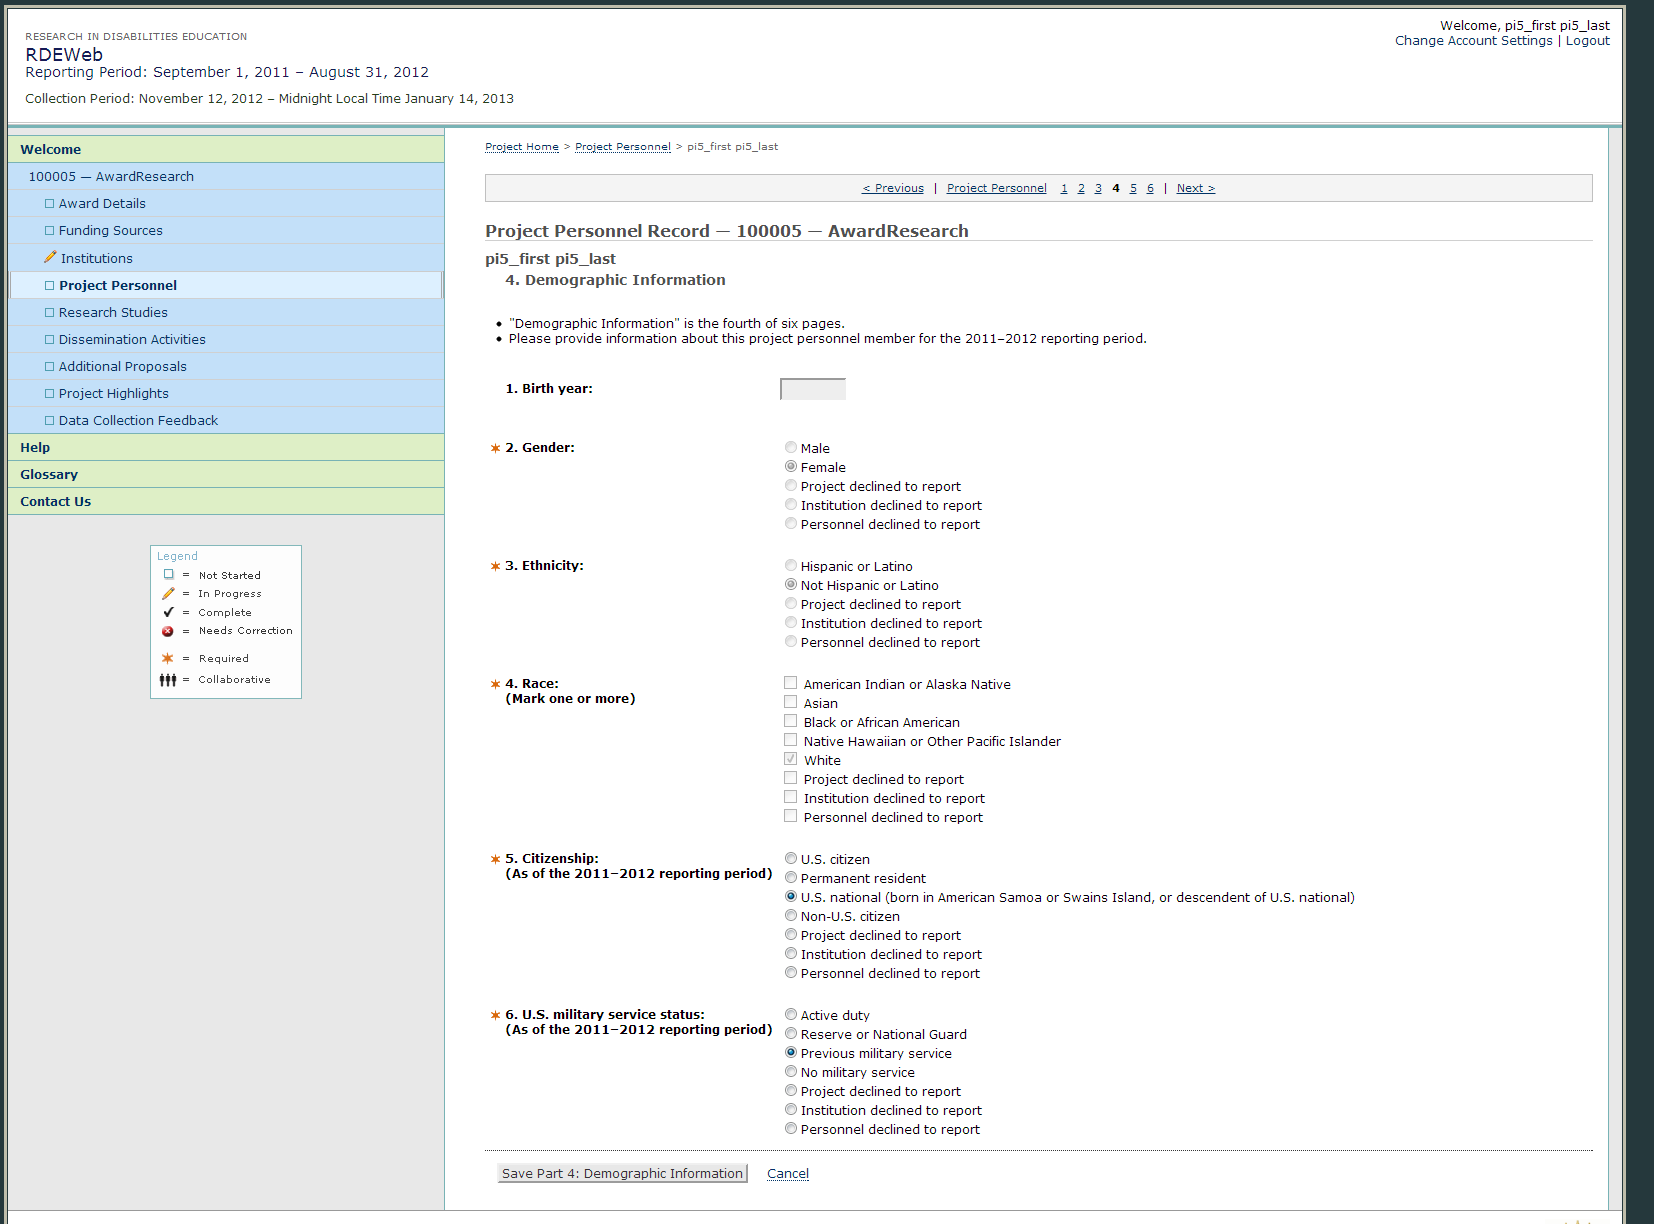Click the status box icon beside Data Collection Feedback
Screen dimensions: 1654x1224
(49, 421)
